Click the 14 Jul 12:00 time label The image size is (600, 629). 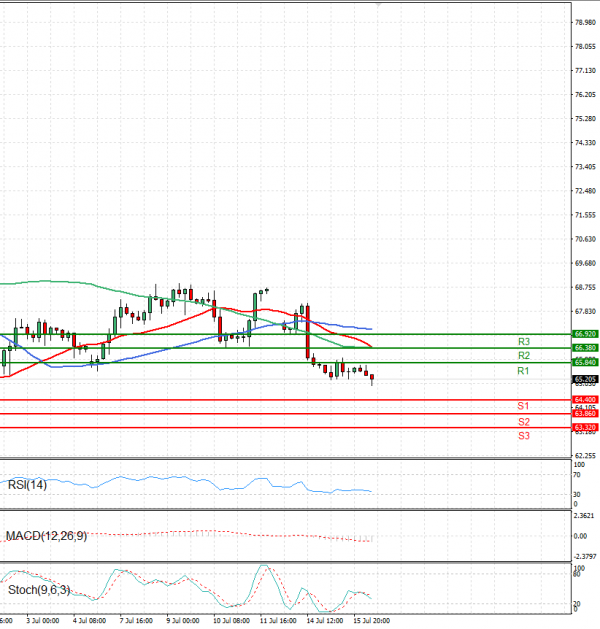[x=324, y=621]
